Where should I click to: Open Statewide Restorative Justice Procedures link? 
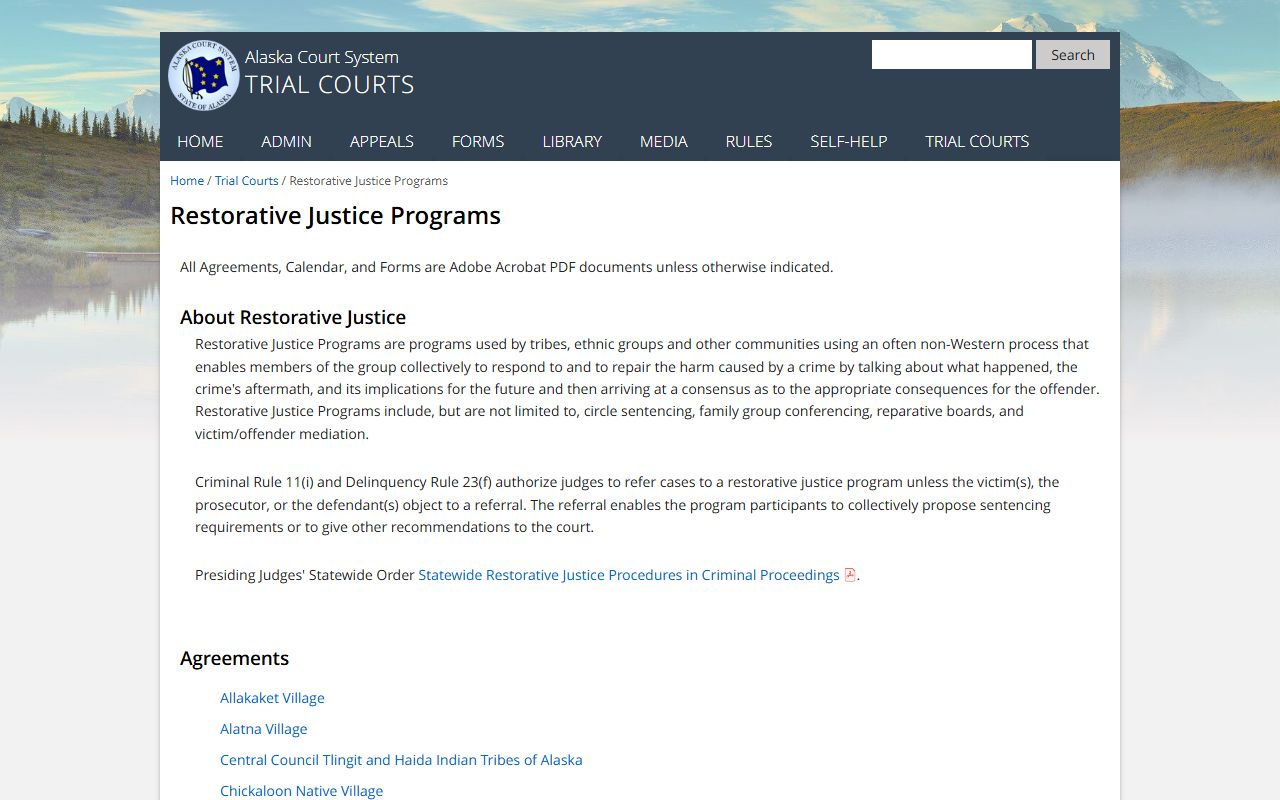(629, 575)
